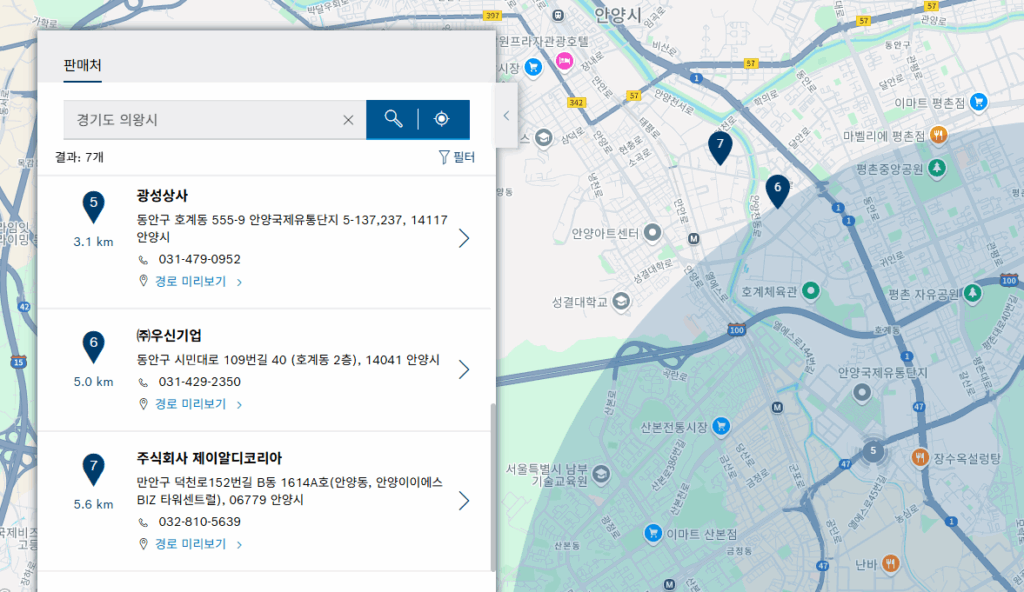Image resolution: width=1024 pixels, height=592 pixels.
Task: Call 031-429-2350 phone number
Action: click(x=199, y=382)
